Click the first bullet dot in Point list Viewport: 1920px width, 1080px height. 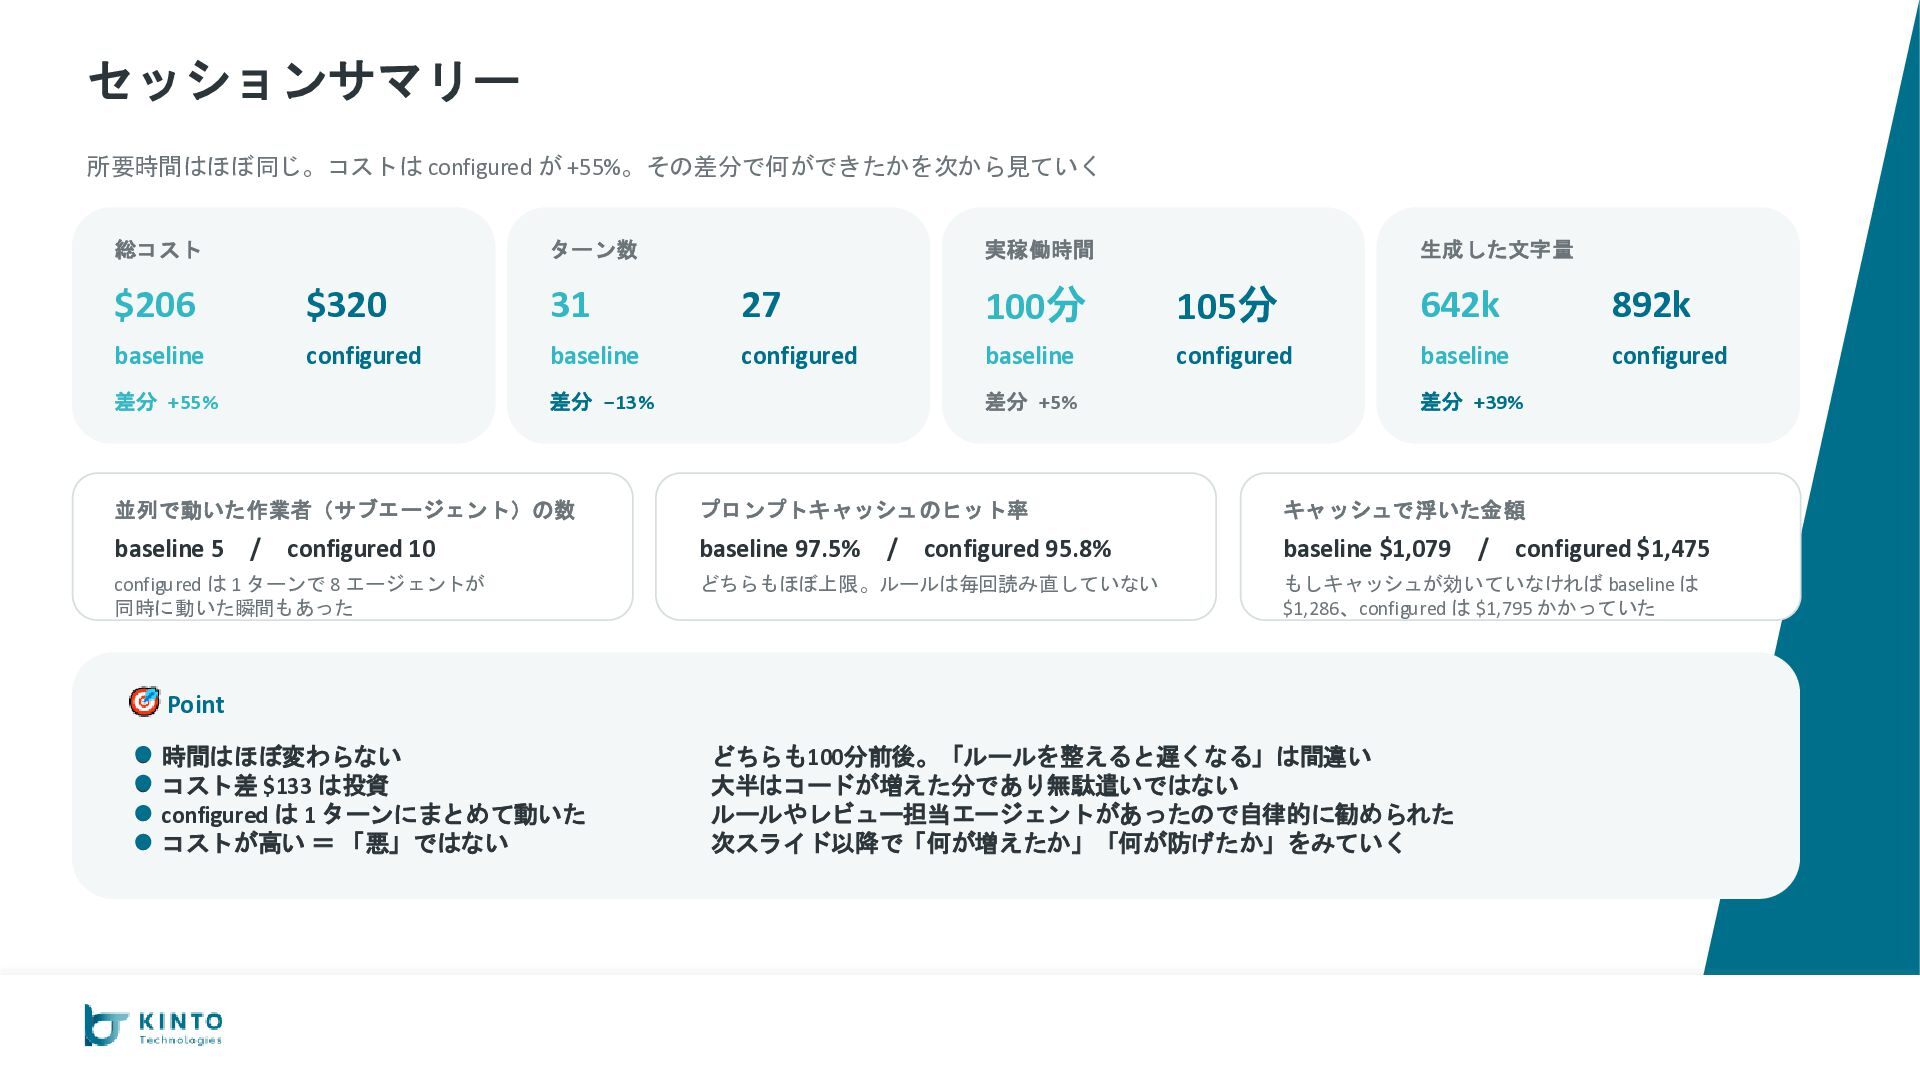click(143, 755)
